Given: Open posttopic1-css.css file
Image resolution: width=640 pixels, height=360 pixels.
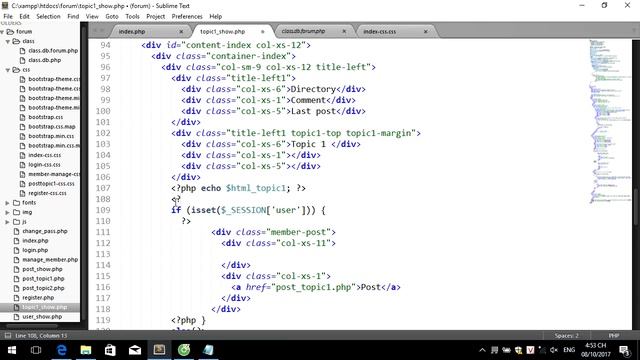Looking at the screenshot, I should (x=51, y=184).
